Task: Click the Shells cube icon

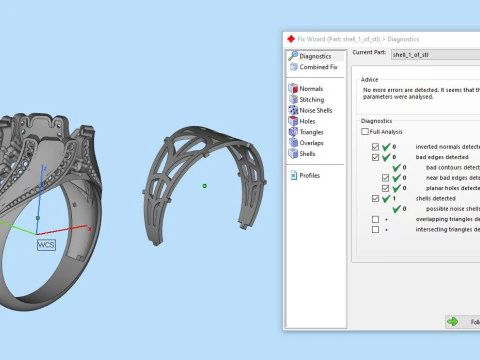Action: pyautogui.click(x=293, y=153)
